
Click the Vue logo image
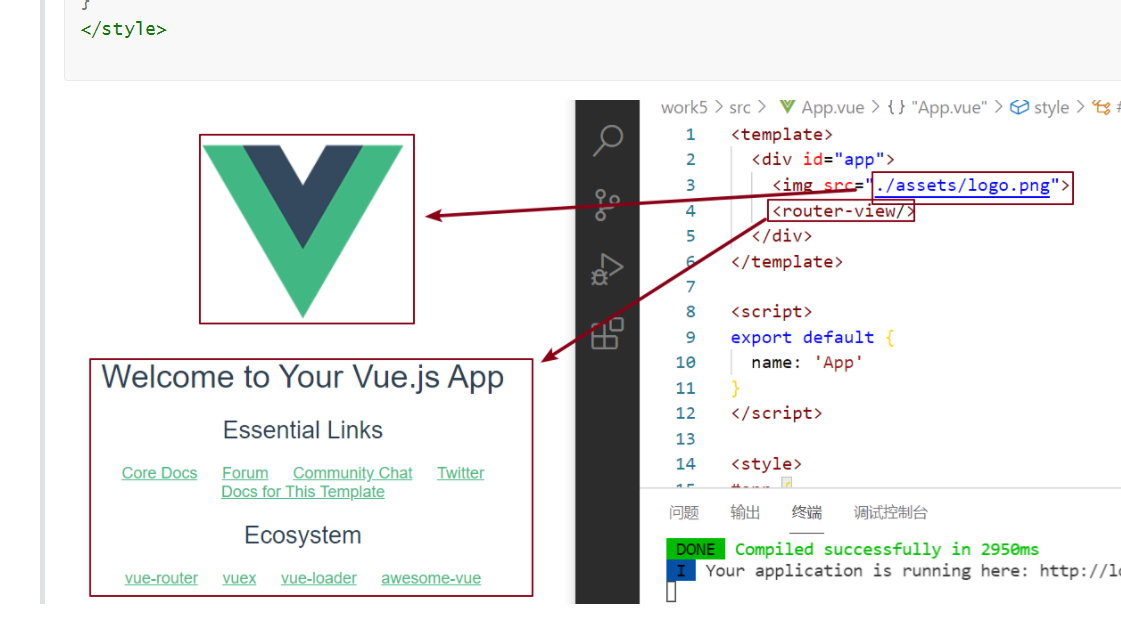[303, 230]
